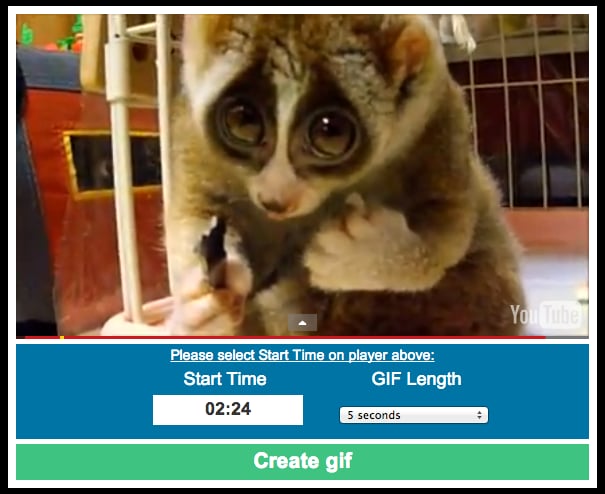Open the GIF Length dropdown
Screen dimensions: 605x494
414,415
